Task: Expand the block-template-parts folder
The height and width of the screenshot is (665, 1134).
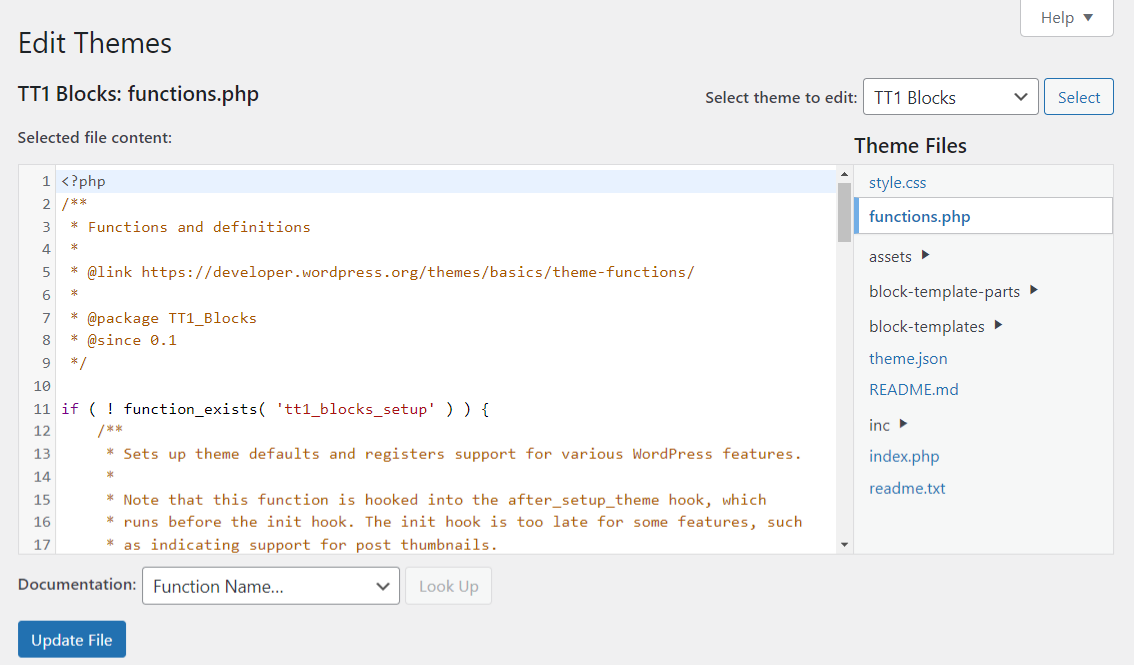Action: point(944,291)
